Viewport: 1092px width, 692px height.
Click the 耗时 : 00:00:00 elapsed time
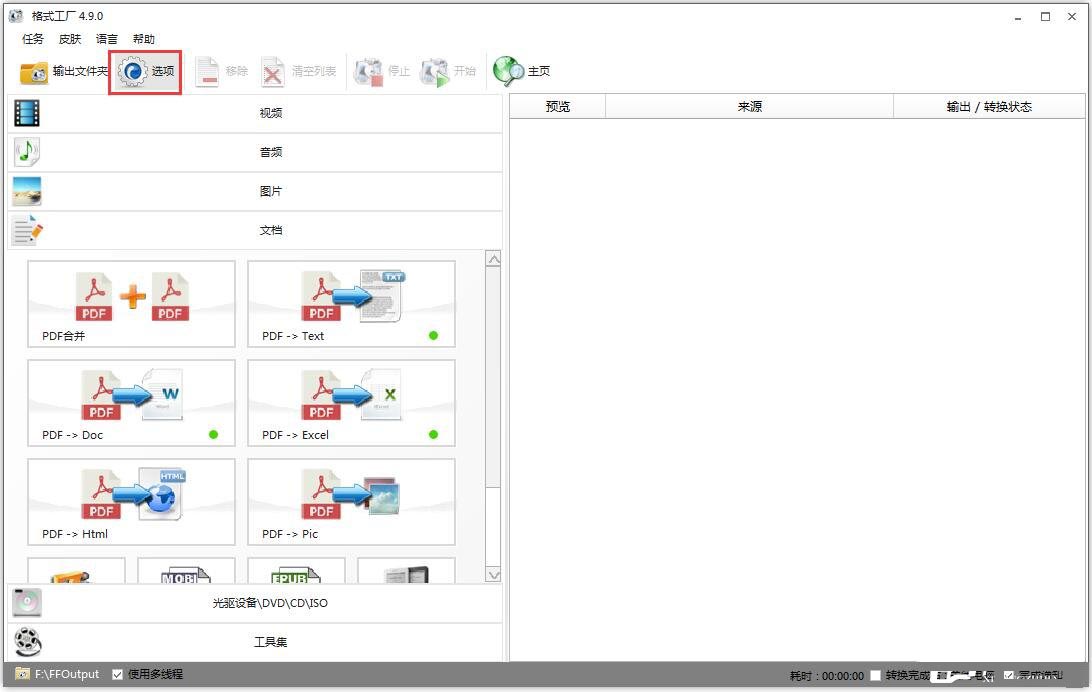[x=827, y=676]
